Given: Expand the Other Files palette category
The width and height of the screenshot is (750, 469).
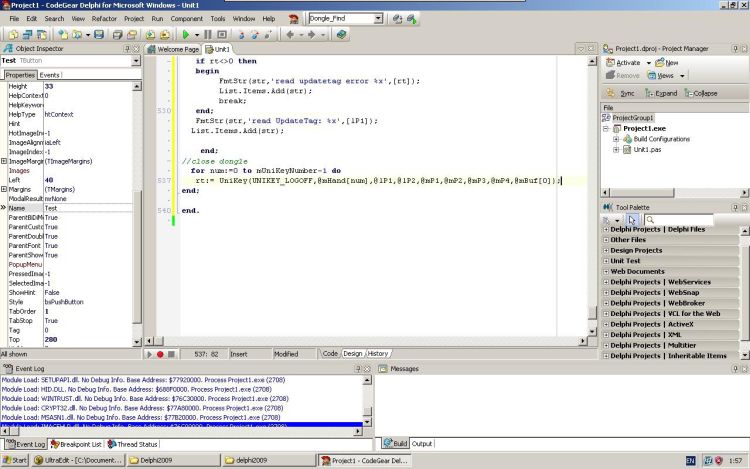Looking at the screenshot, I should tap(606, 240).
